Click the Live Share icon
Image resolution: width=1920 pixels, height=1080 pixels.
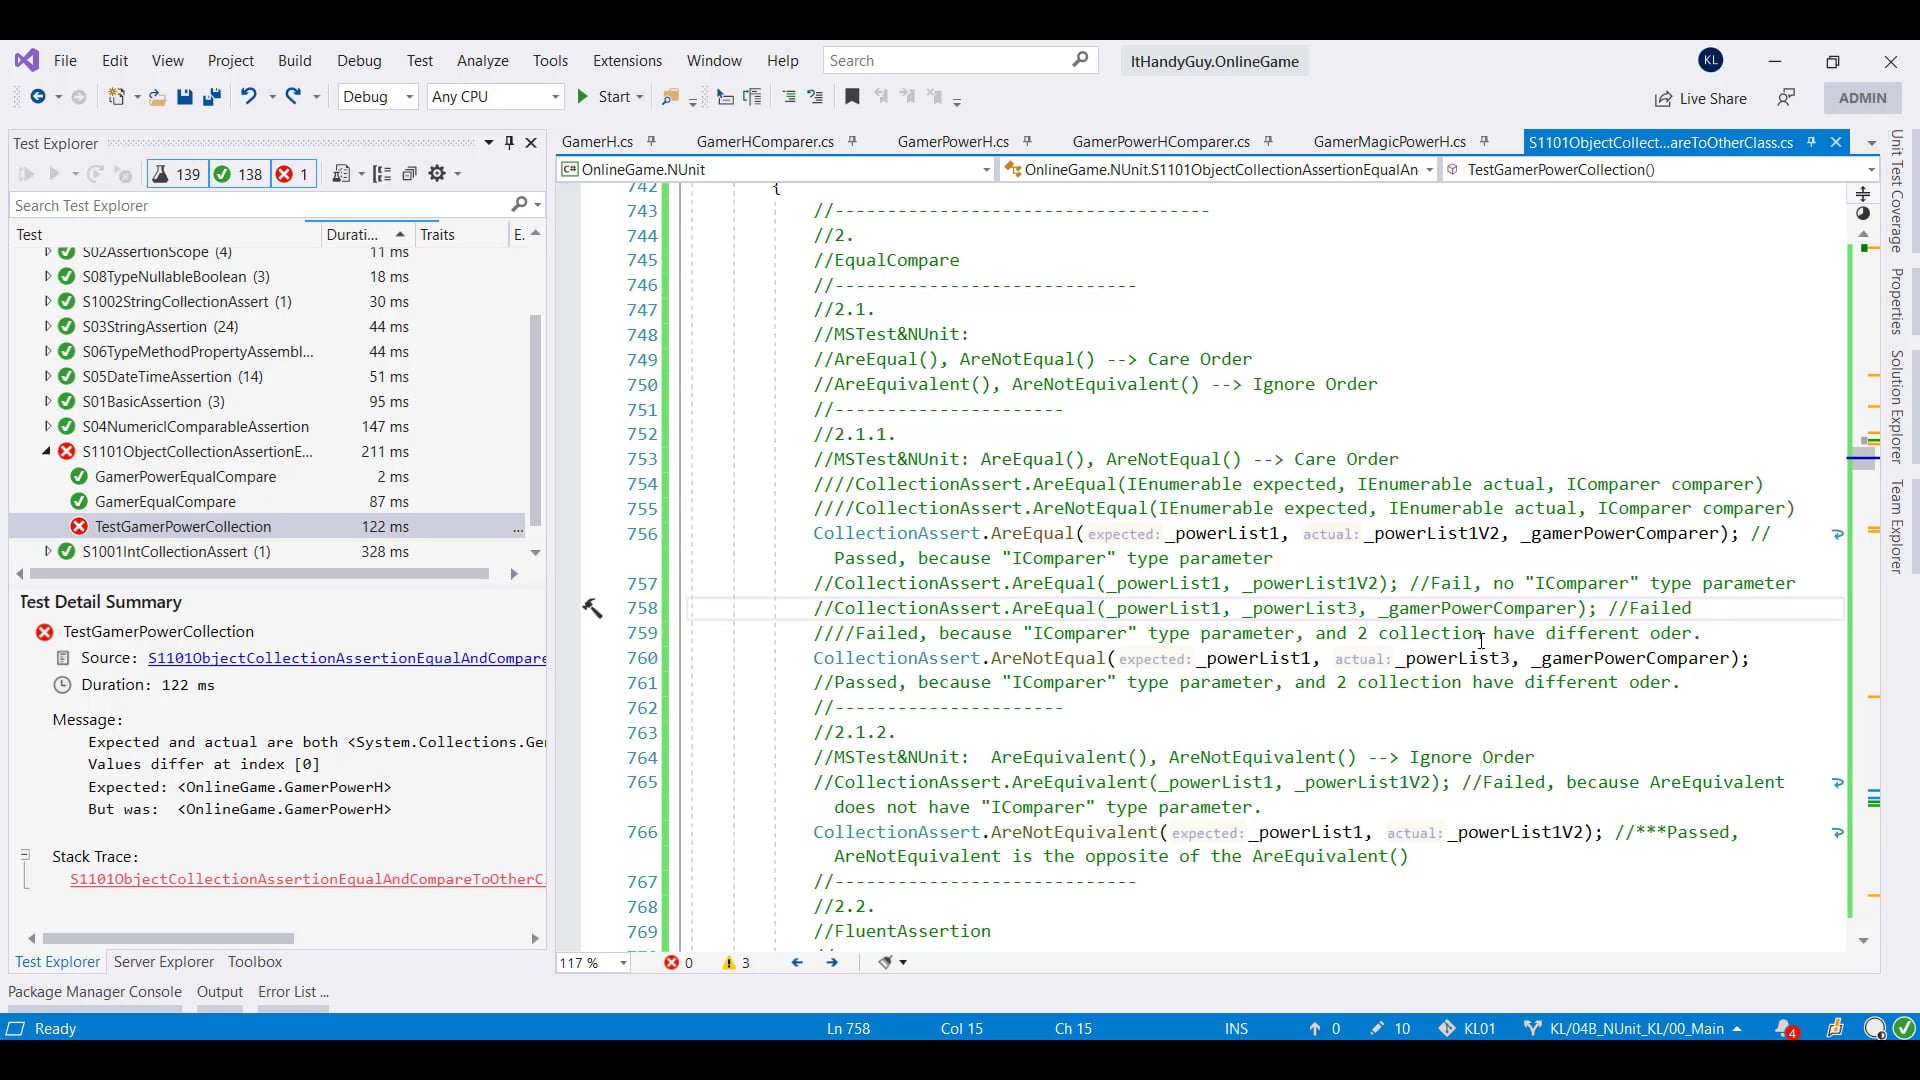coord(1663,98)
